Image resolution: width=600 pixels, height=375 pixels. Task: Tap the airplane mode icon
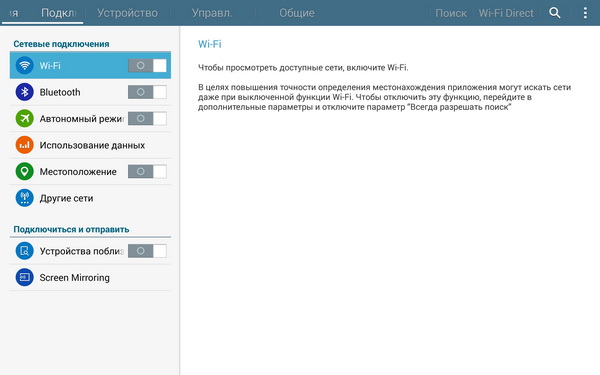24,119
